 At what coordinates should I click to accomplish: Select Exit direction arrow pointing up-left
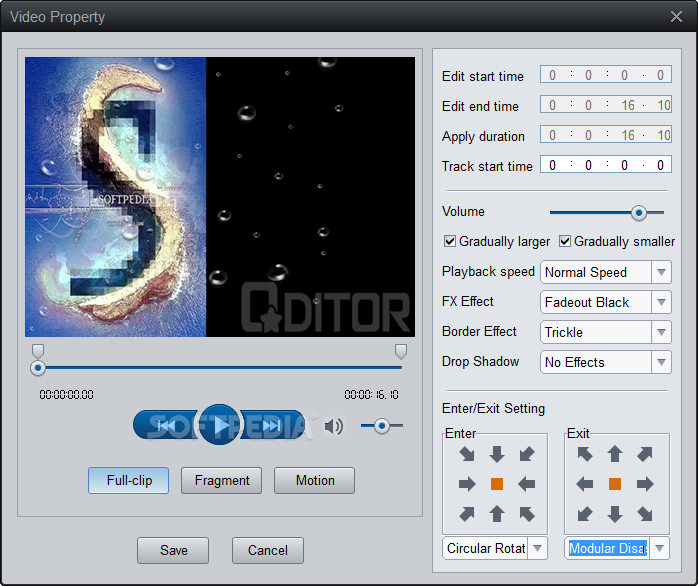pos(585,454)
